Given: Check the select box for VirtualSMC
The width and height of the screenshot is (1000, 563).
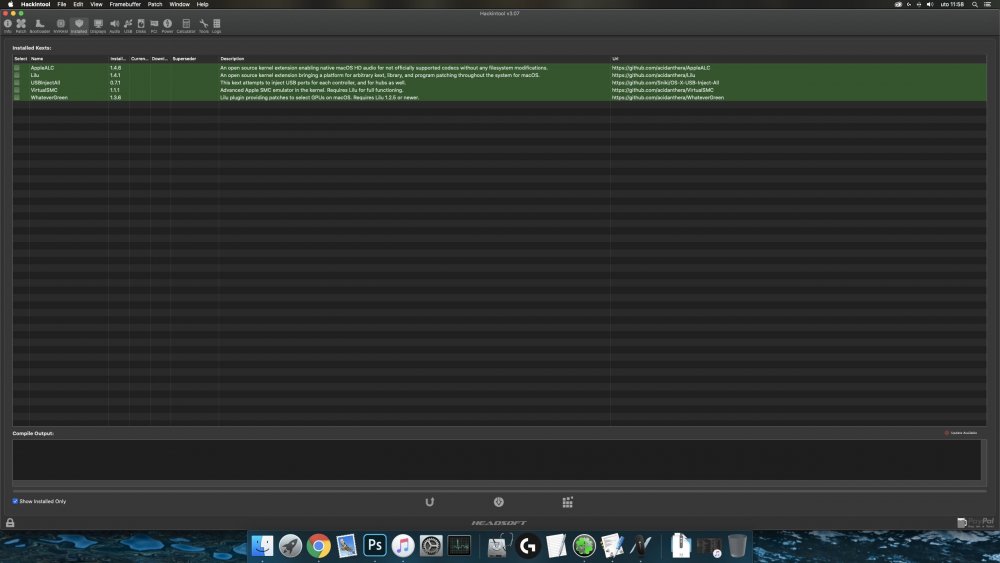Looking at the screenshot, I should [17, 90].
